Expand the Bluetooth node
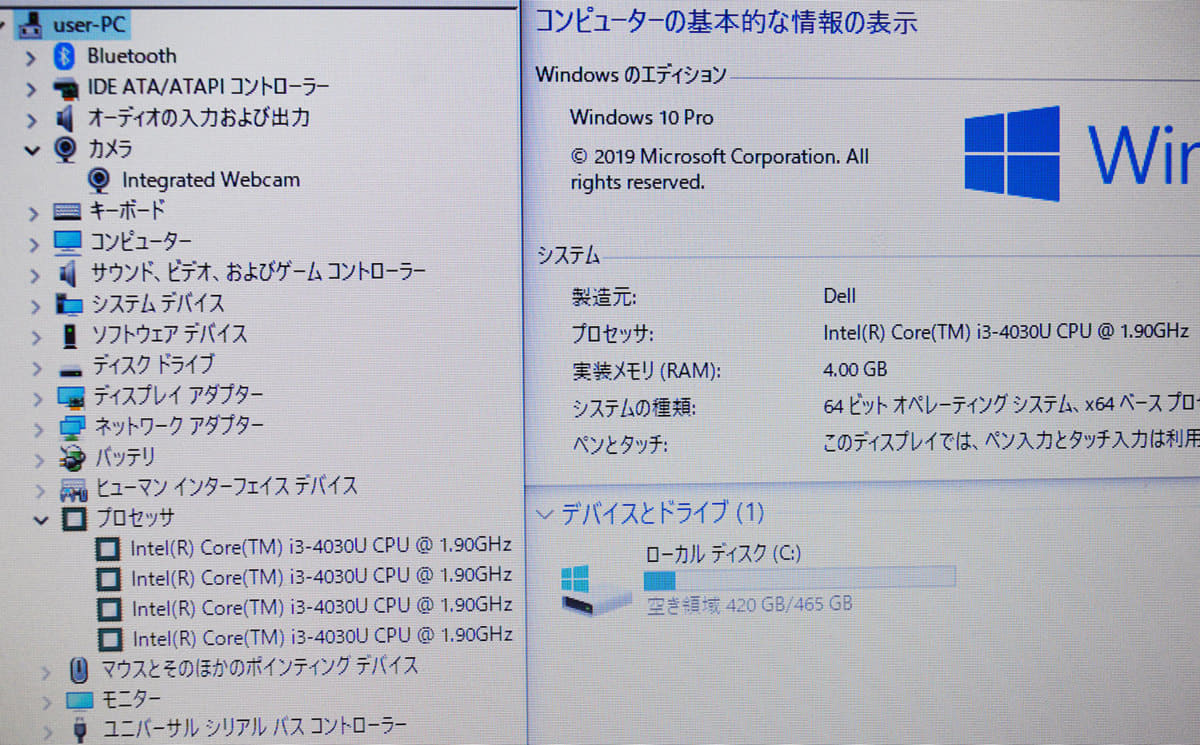Viewport: 1200px width, 745px height. pyautogui.click(x=32, y=57)
